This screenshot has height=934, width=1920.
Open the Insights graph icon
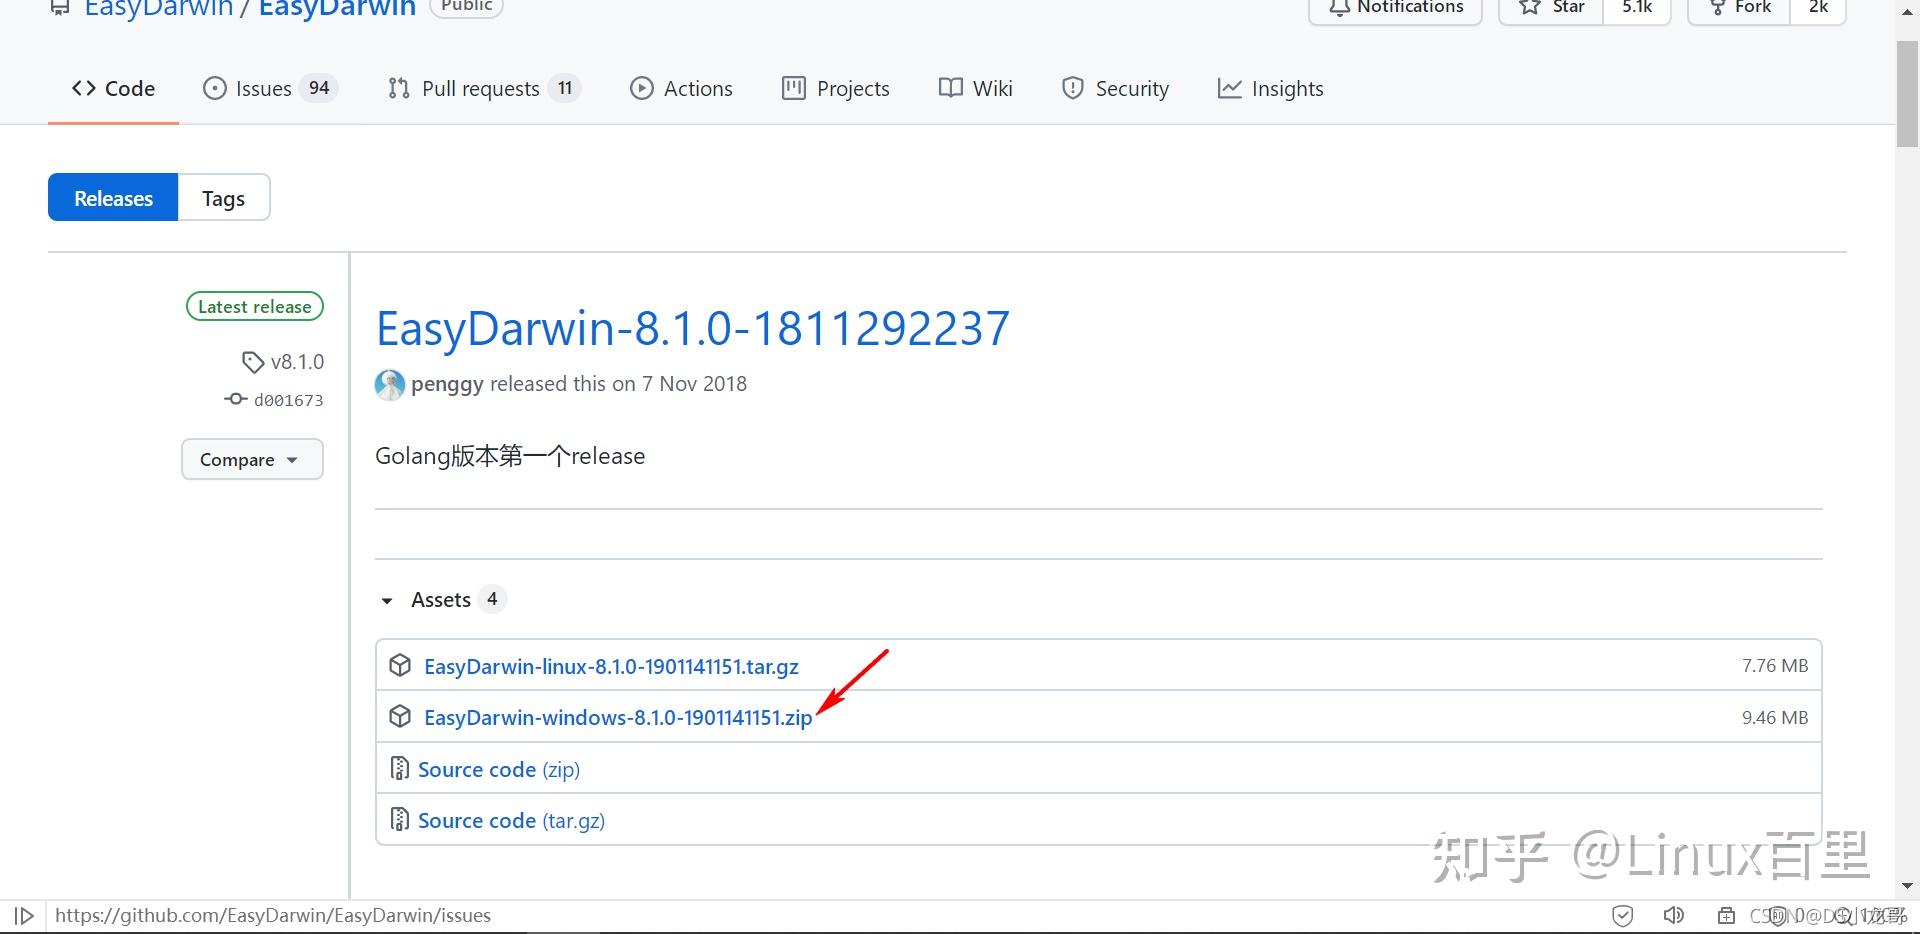1229,88
